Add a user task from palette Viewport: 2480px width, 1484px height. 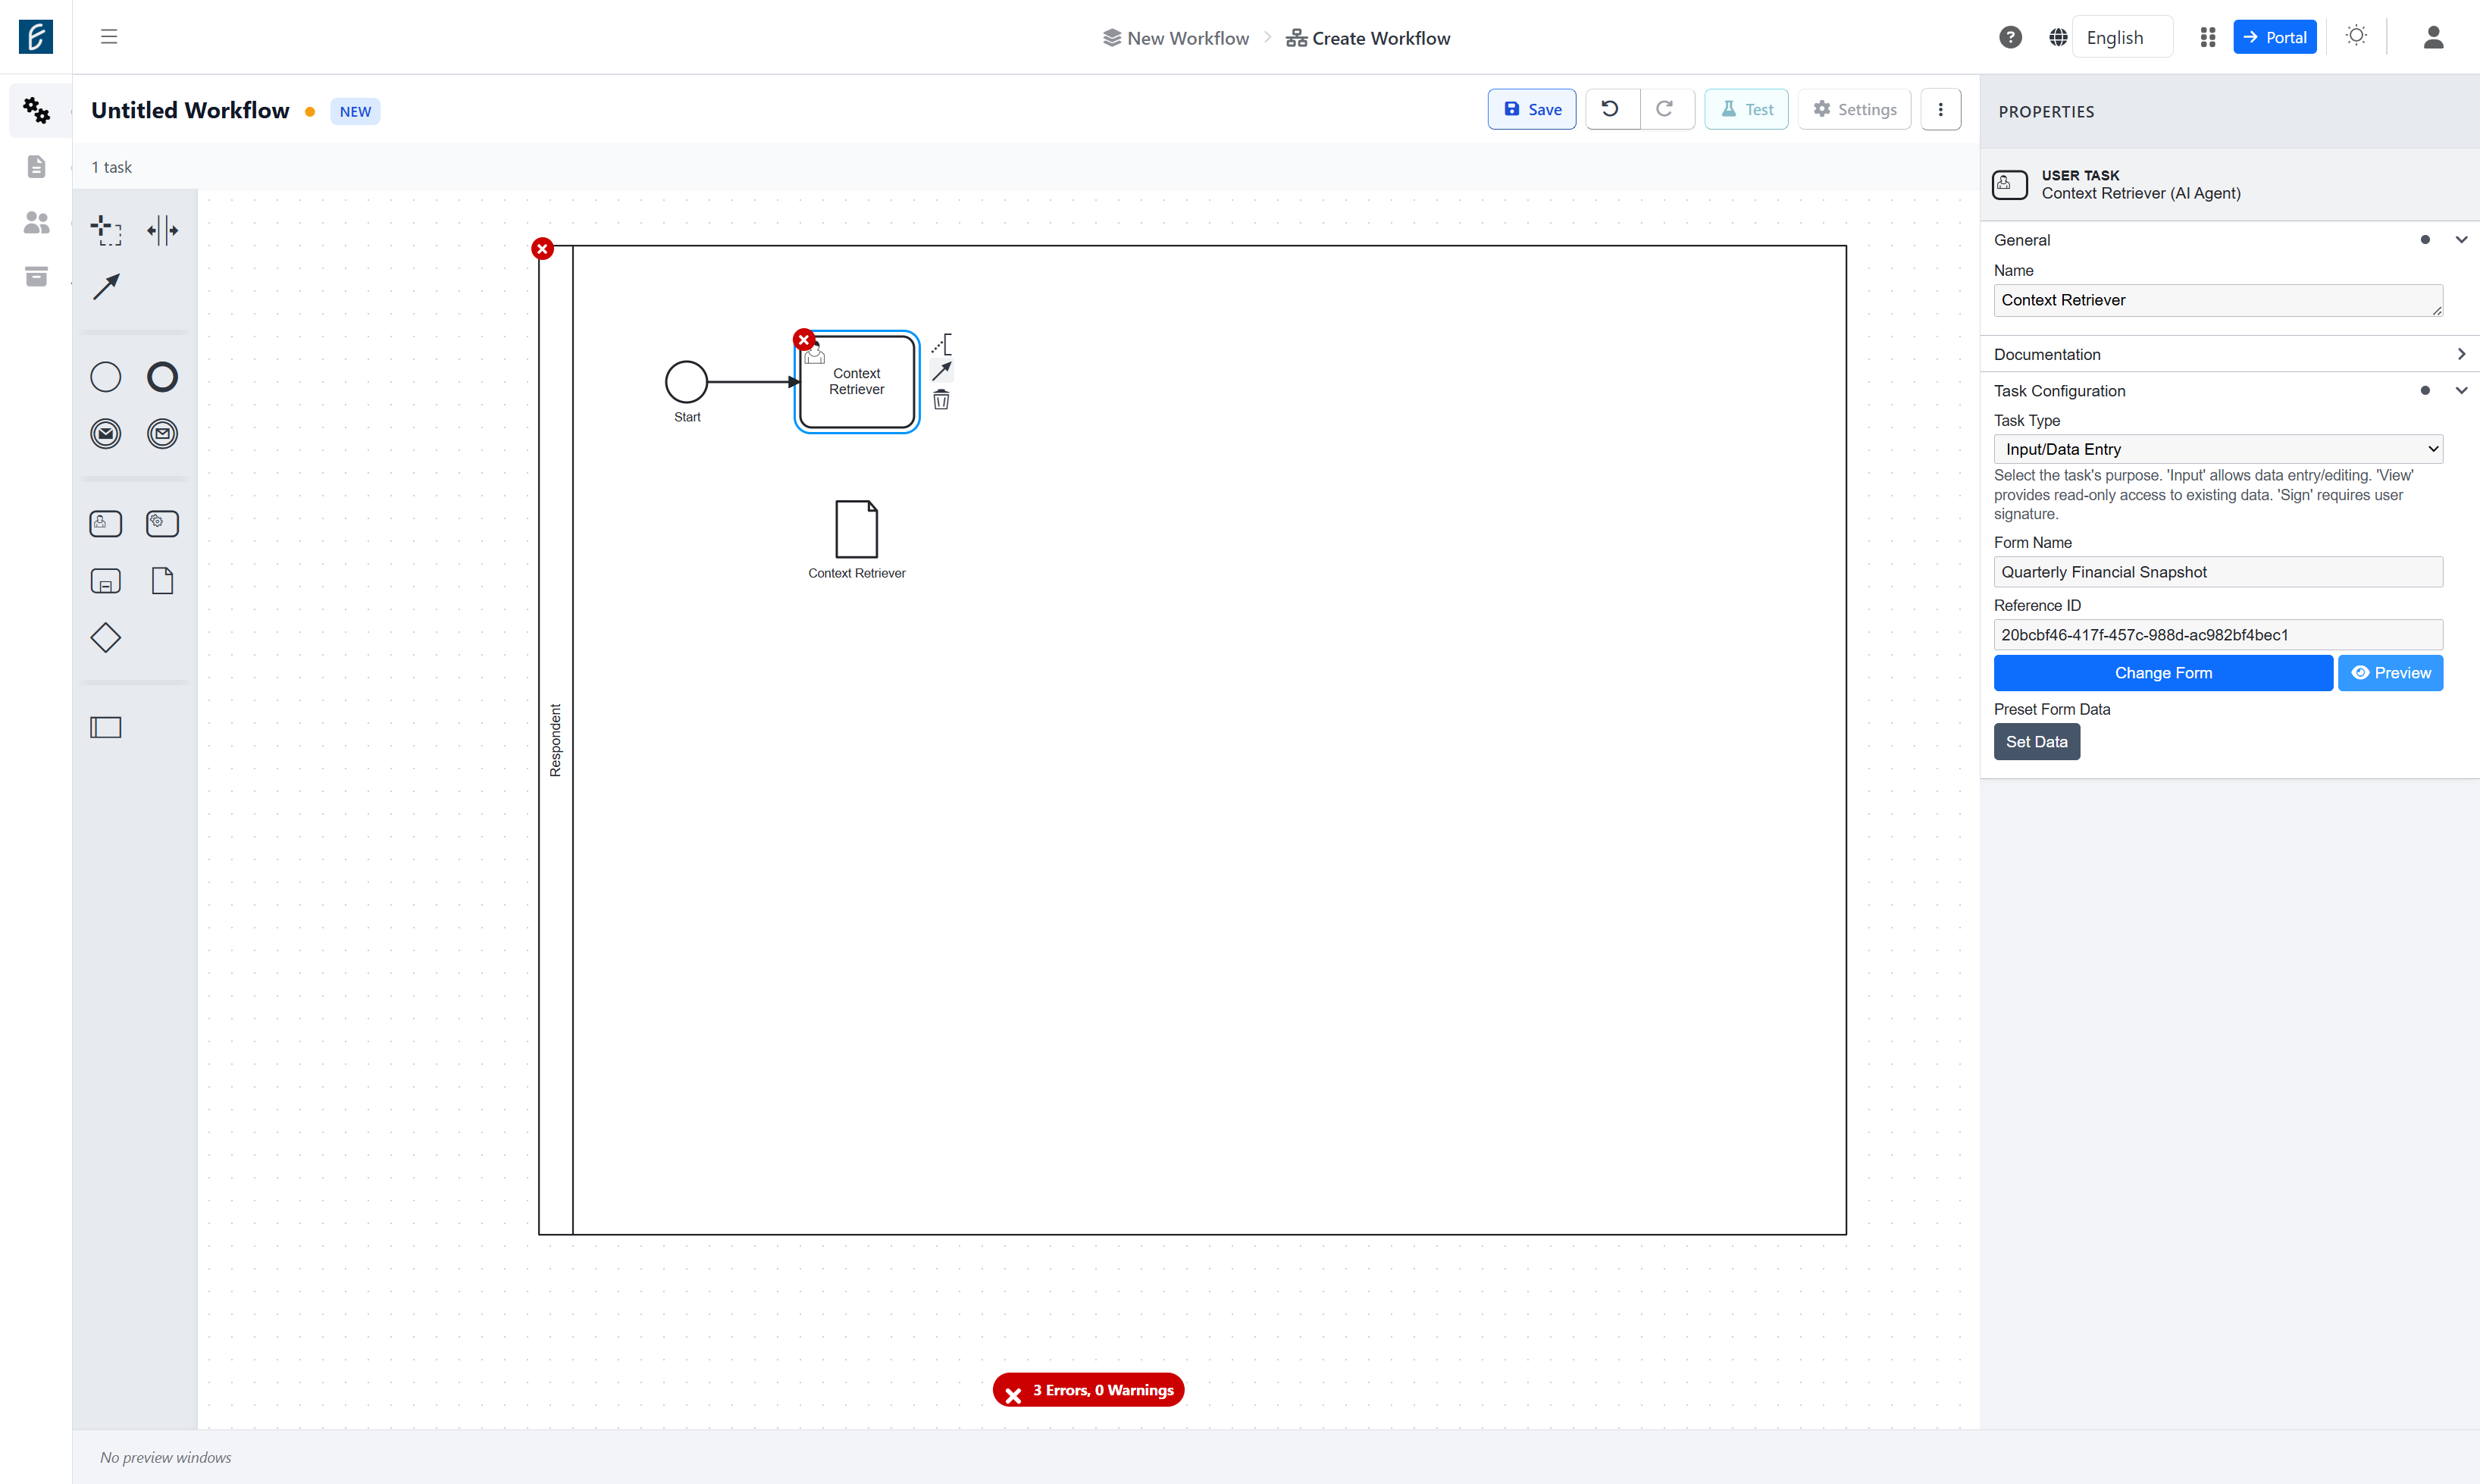[x=106, y=524]
